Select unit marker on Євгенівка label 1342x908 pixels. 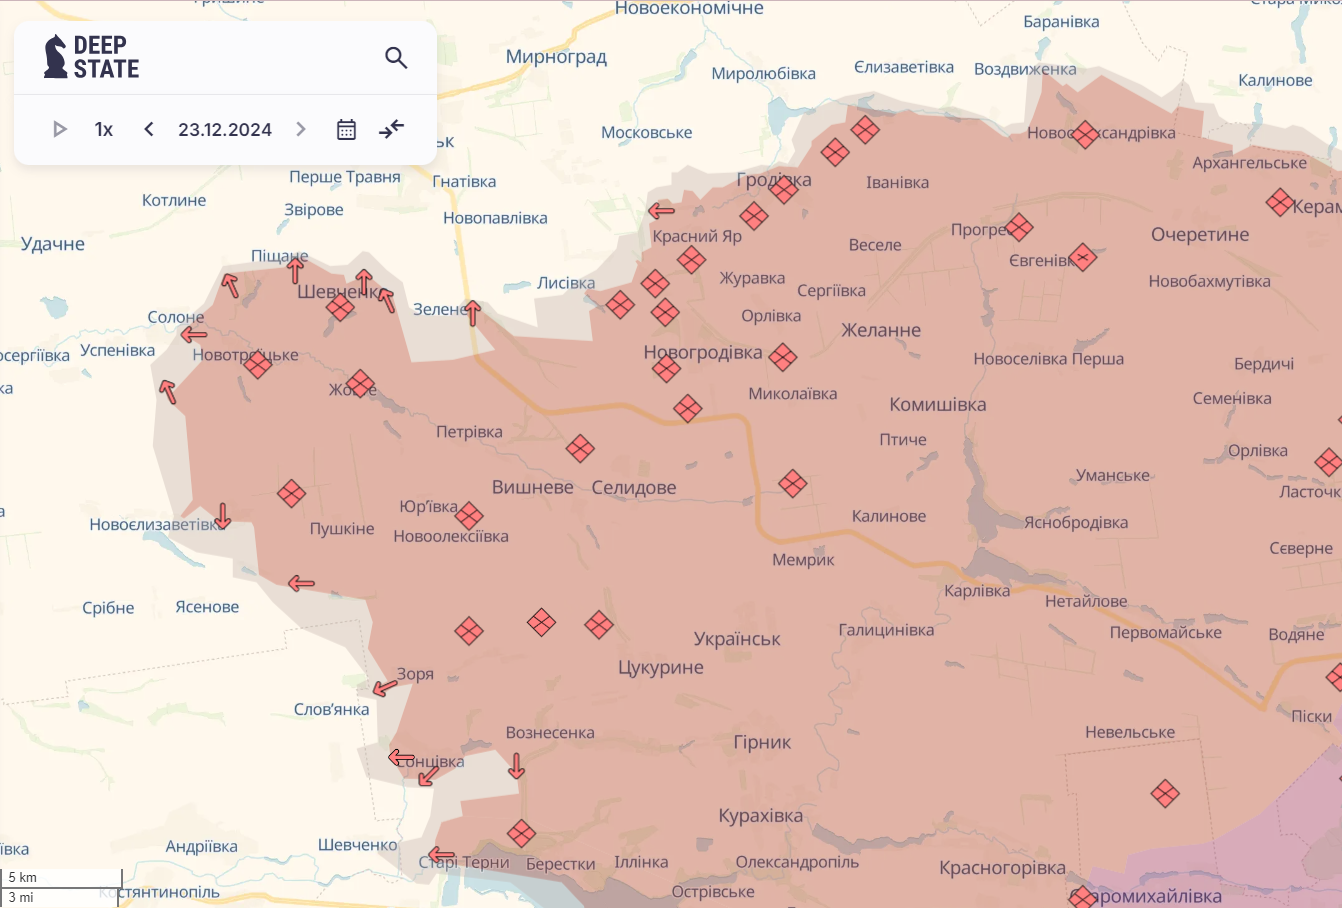click(x=1083, y=257)
